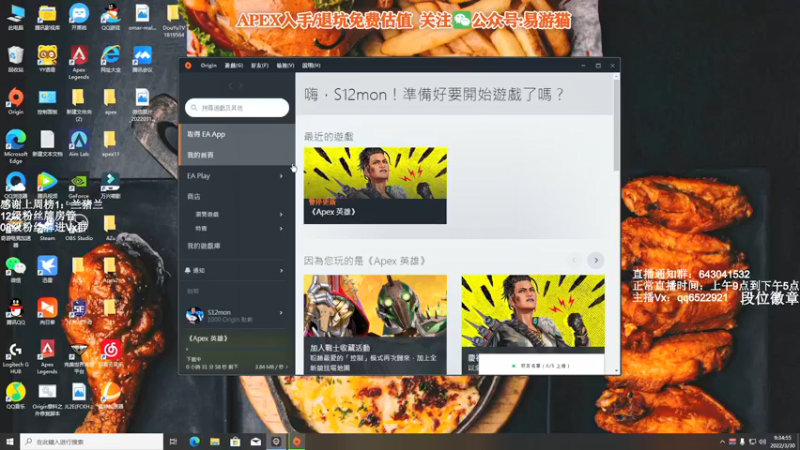This screenshot has height=450, width=800.
Task: Open Microsoft Edge desktop shortcut
Action: pos(16,146)
